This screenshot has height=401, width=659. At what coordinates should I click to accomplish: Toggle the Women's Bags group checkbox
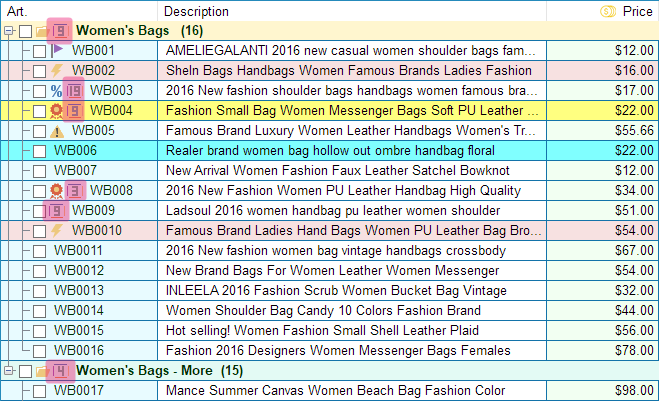25,31
